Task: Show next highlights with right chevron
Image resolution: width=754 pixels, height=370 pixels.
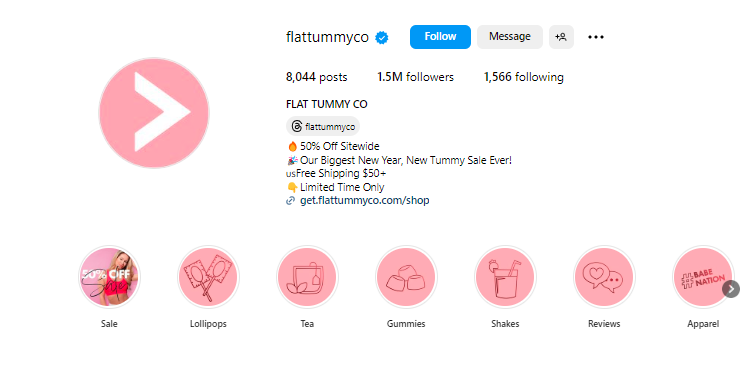Action: click(731, 289)
